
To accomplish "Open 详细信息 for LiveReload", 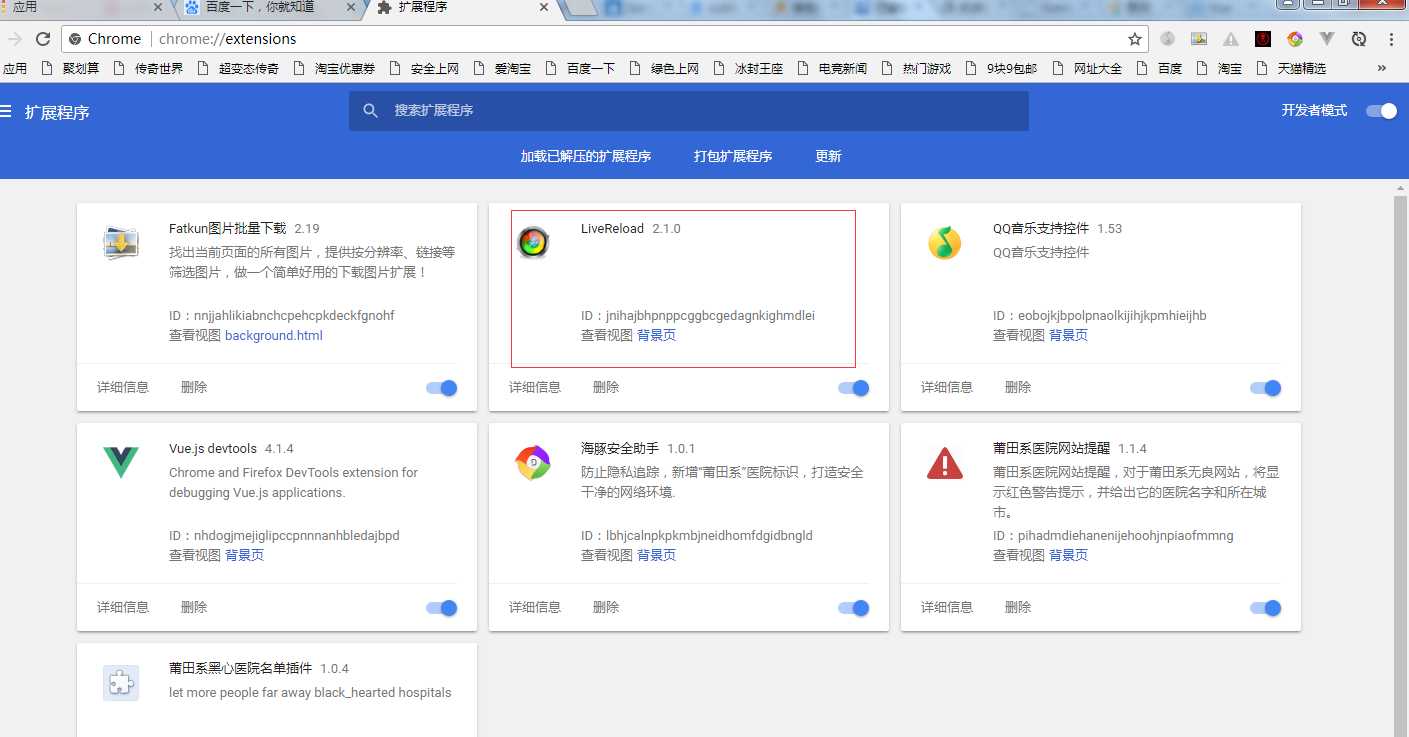I will (535, 387).
